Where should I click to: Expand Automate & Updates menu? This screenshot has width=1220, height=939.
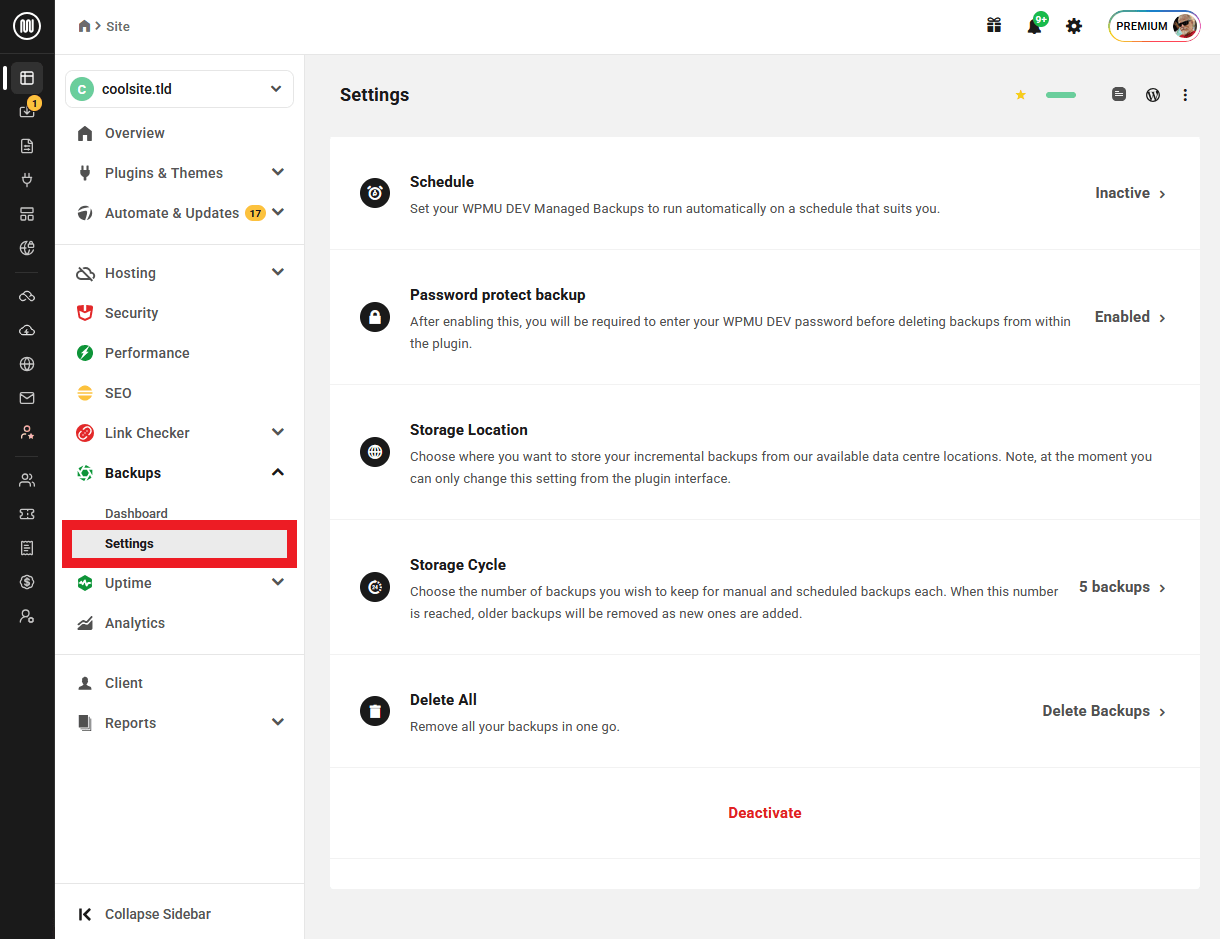[278, 212]
